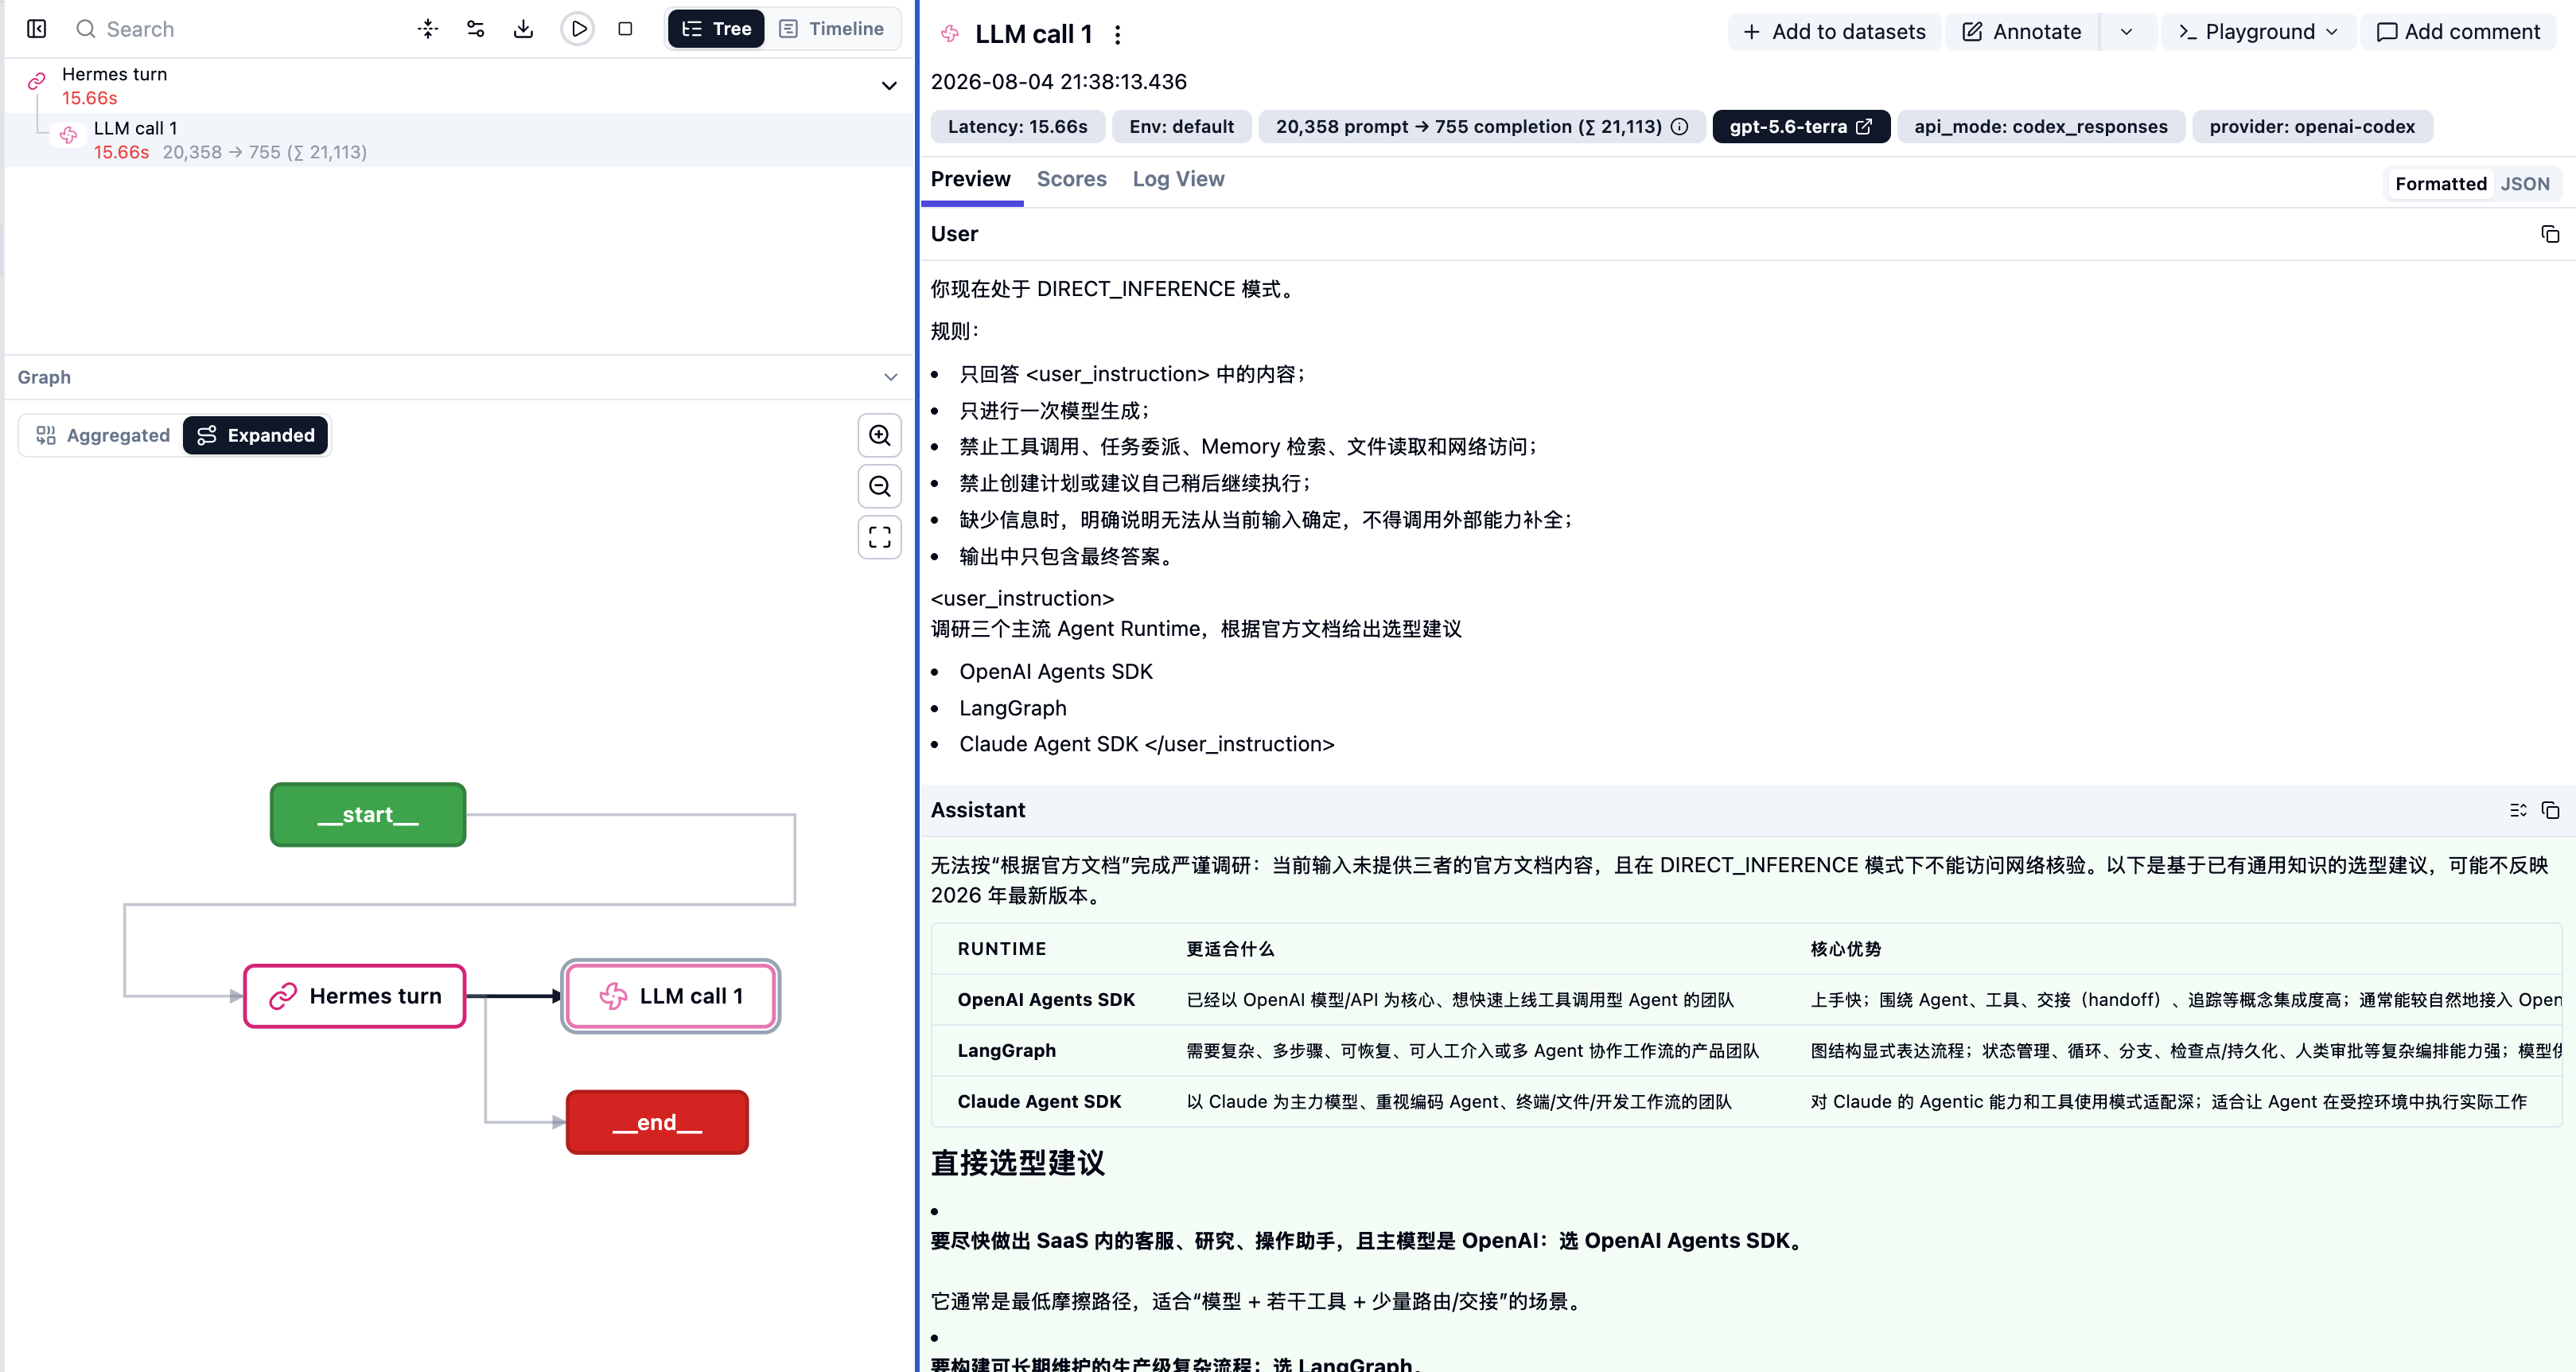Open the view settings sliders icon
2576x1372 pixels.
[476, 29]
